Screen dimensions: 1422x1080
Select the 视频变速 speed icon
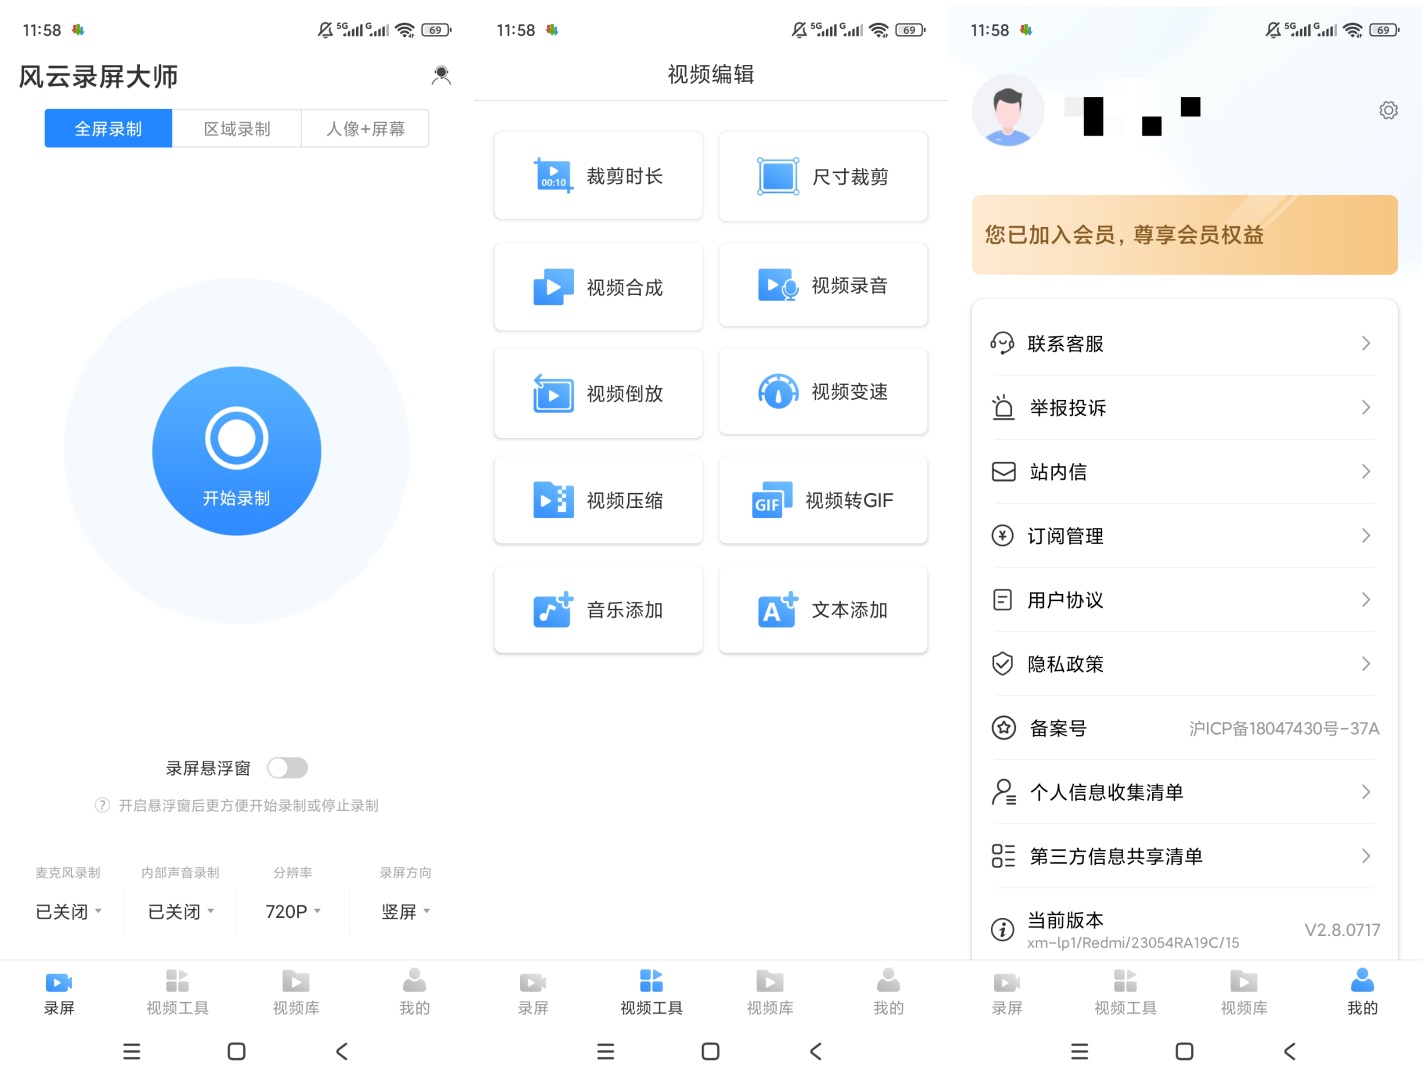pos(778,391)
